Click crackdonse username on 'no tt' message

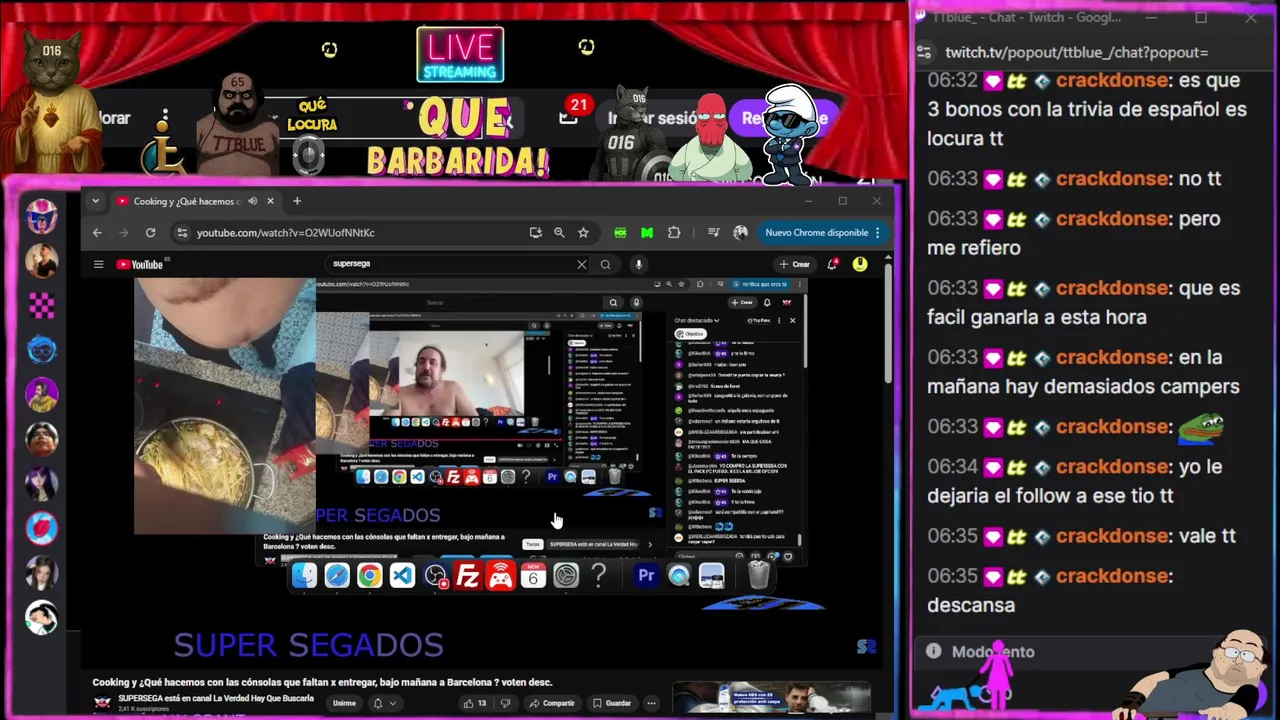[1114, 179]
